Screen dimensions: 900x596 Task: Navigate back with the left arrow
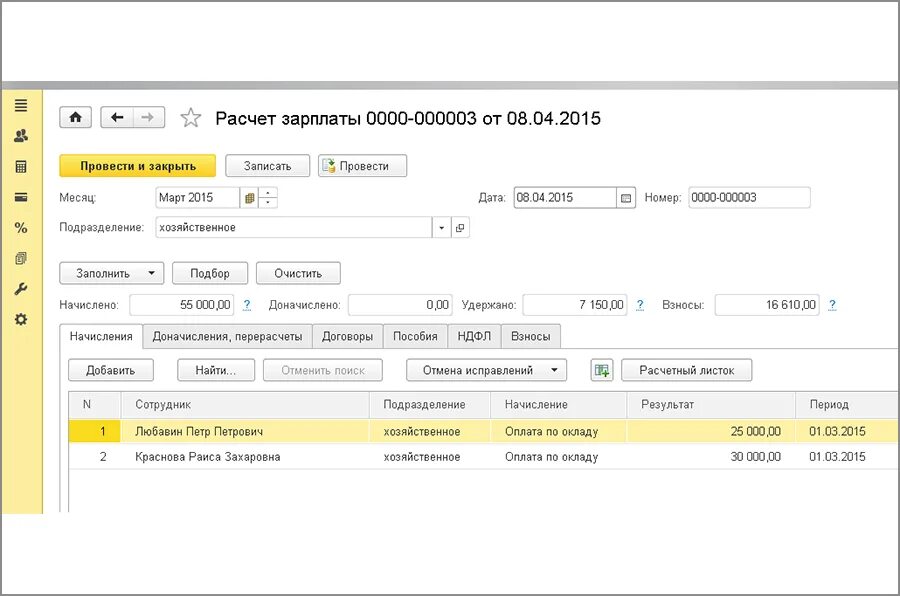pyautogui.click(x=117, y=118)
